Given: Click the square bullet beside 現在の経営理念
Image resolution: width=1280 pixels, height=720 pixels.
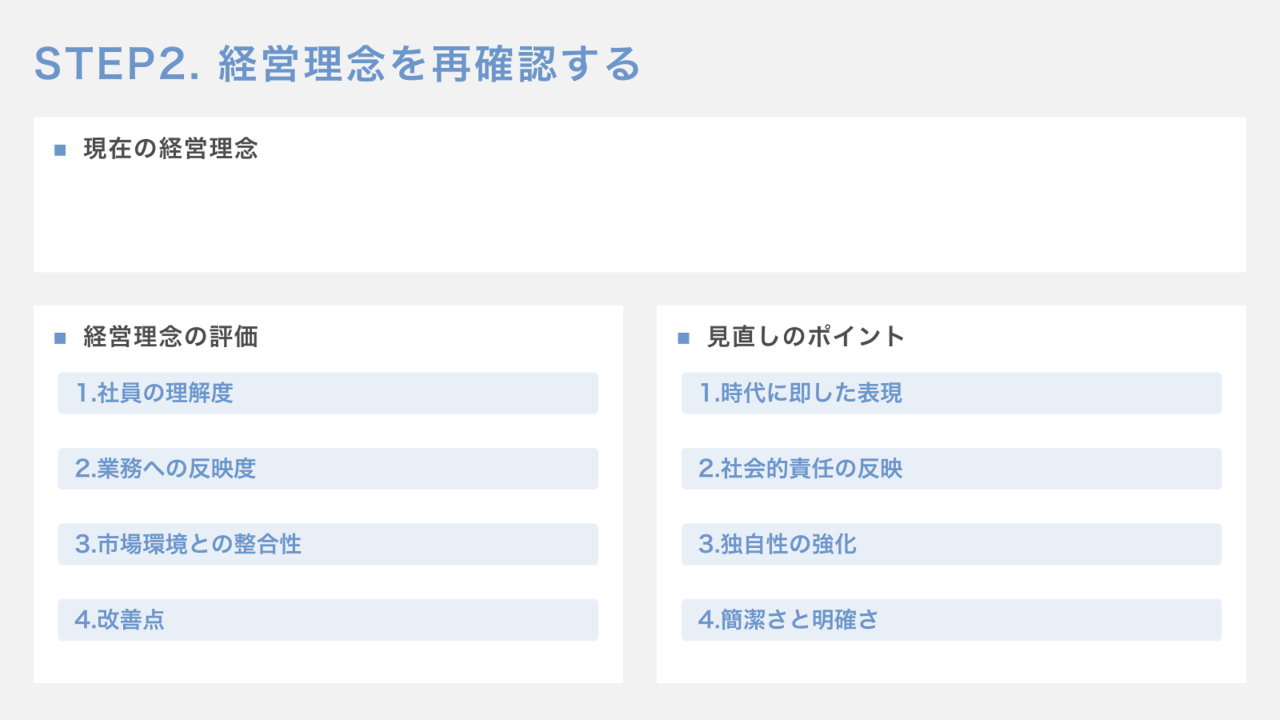Looking at the screenshot, I should click(x=60, y=150).
